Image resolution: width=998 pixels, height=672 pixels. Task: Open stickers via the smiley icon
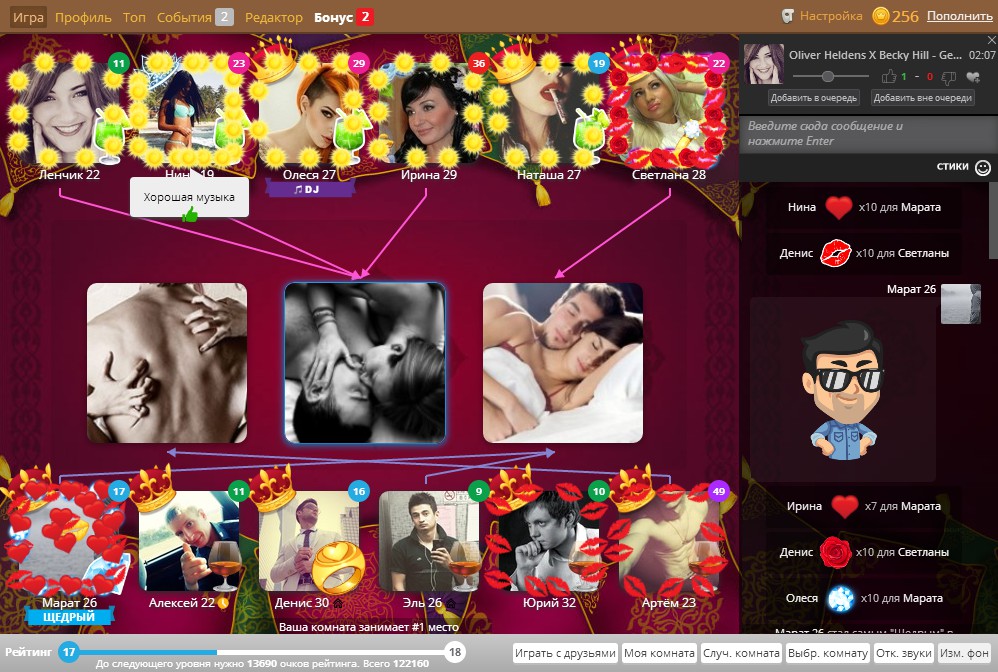(983, 167)
